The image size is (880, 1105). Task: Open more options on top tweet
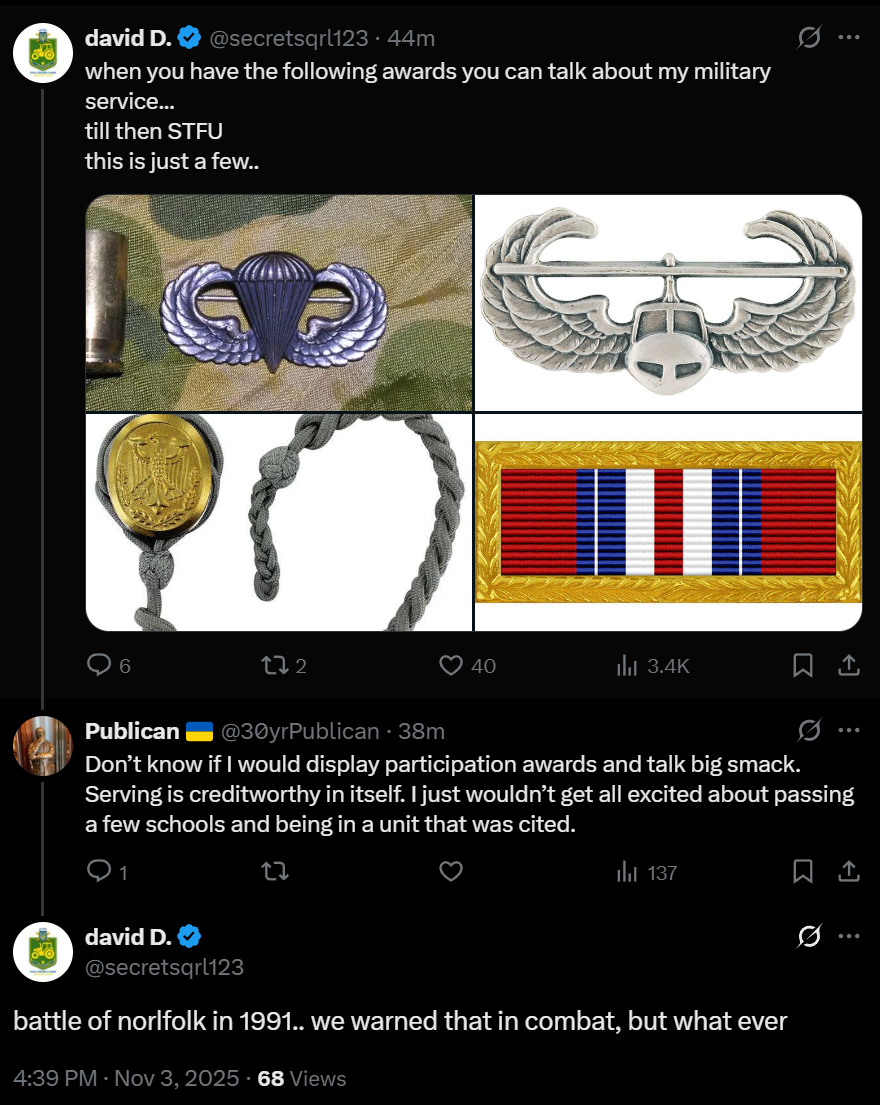[x=849, y=37]
